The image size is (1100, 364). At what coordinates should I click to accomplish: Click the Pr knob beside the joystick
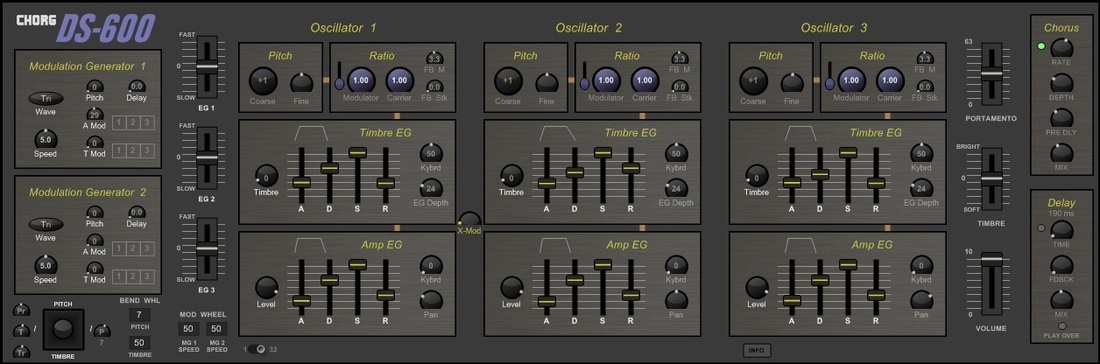(21, 309)
